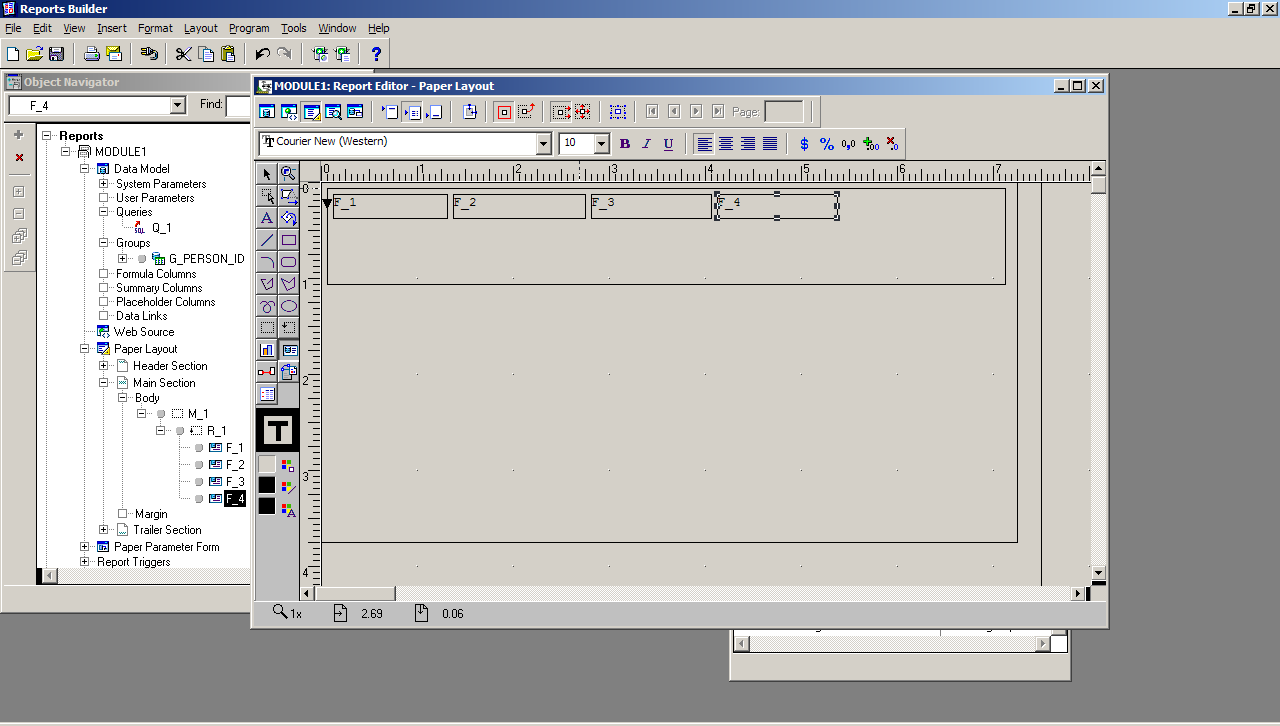The width and height of the screenshot is (1280, 726).
Task: Select the Ellipse drawing tool
Action: (x=289, y=305)
